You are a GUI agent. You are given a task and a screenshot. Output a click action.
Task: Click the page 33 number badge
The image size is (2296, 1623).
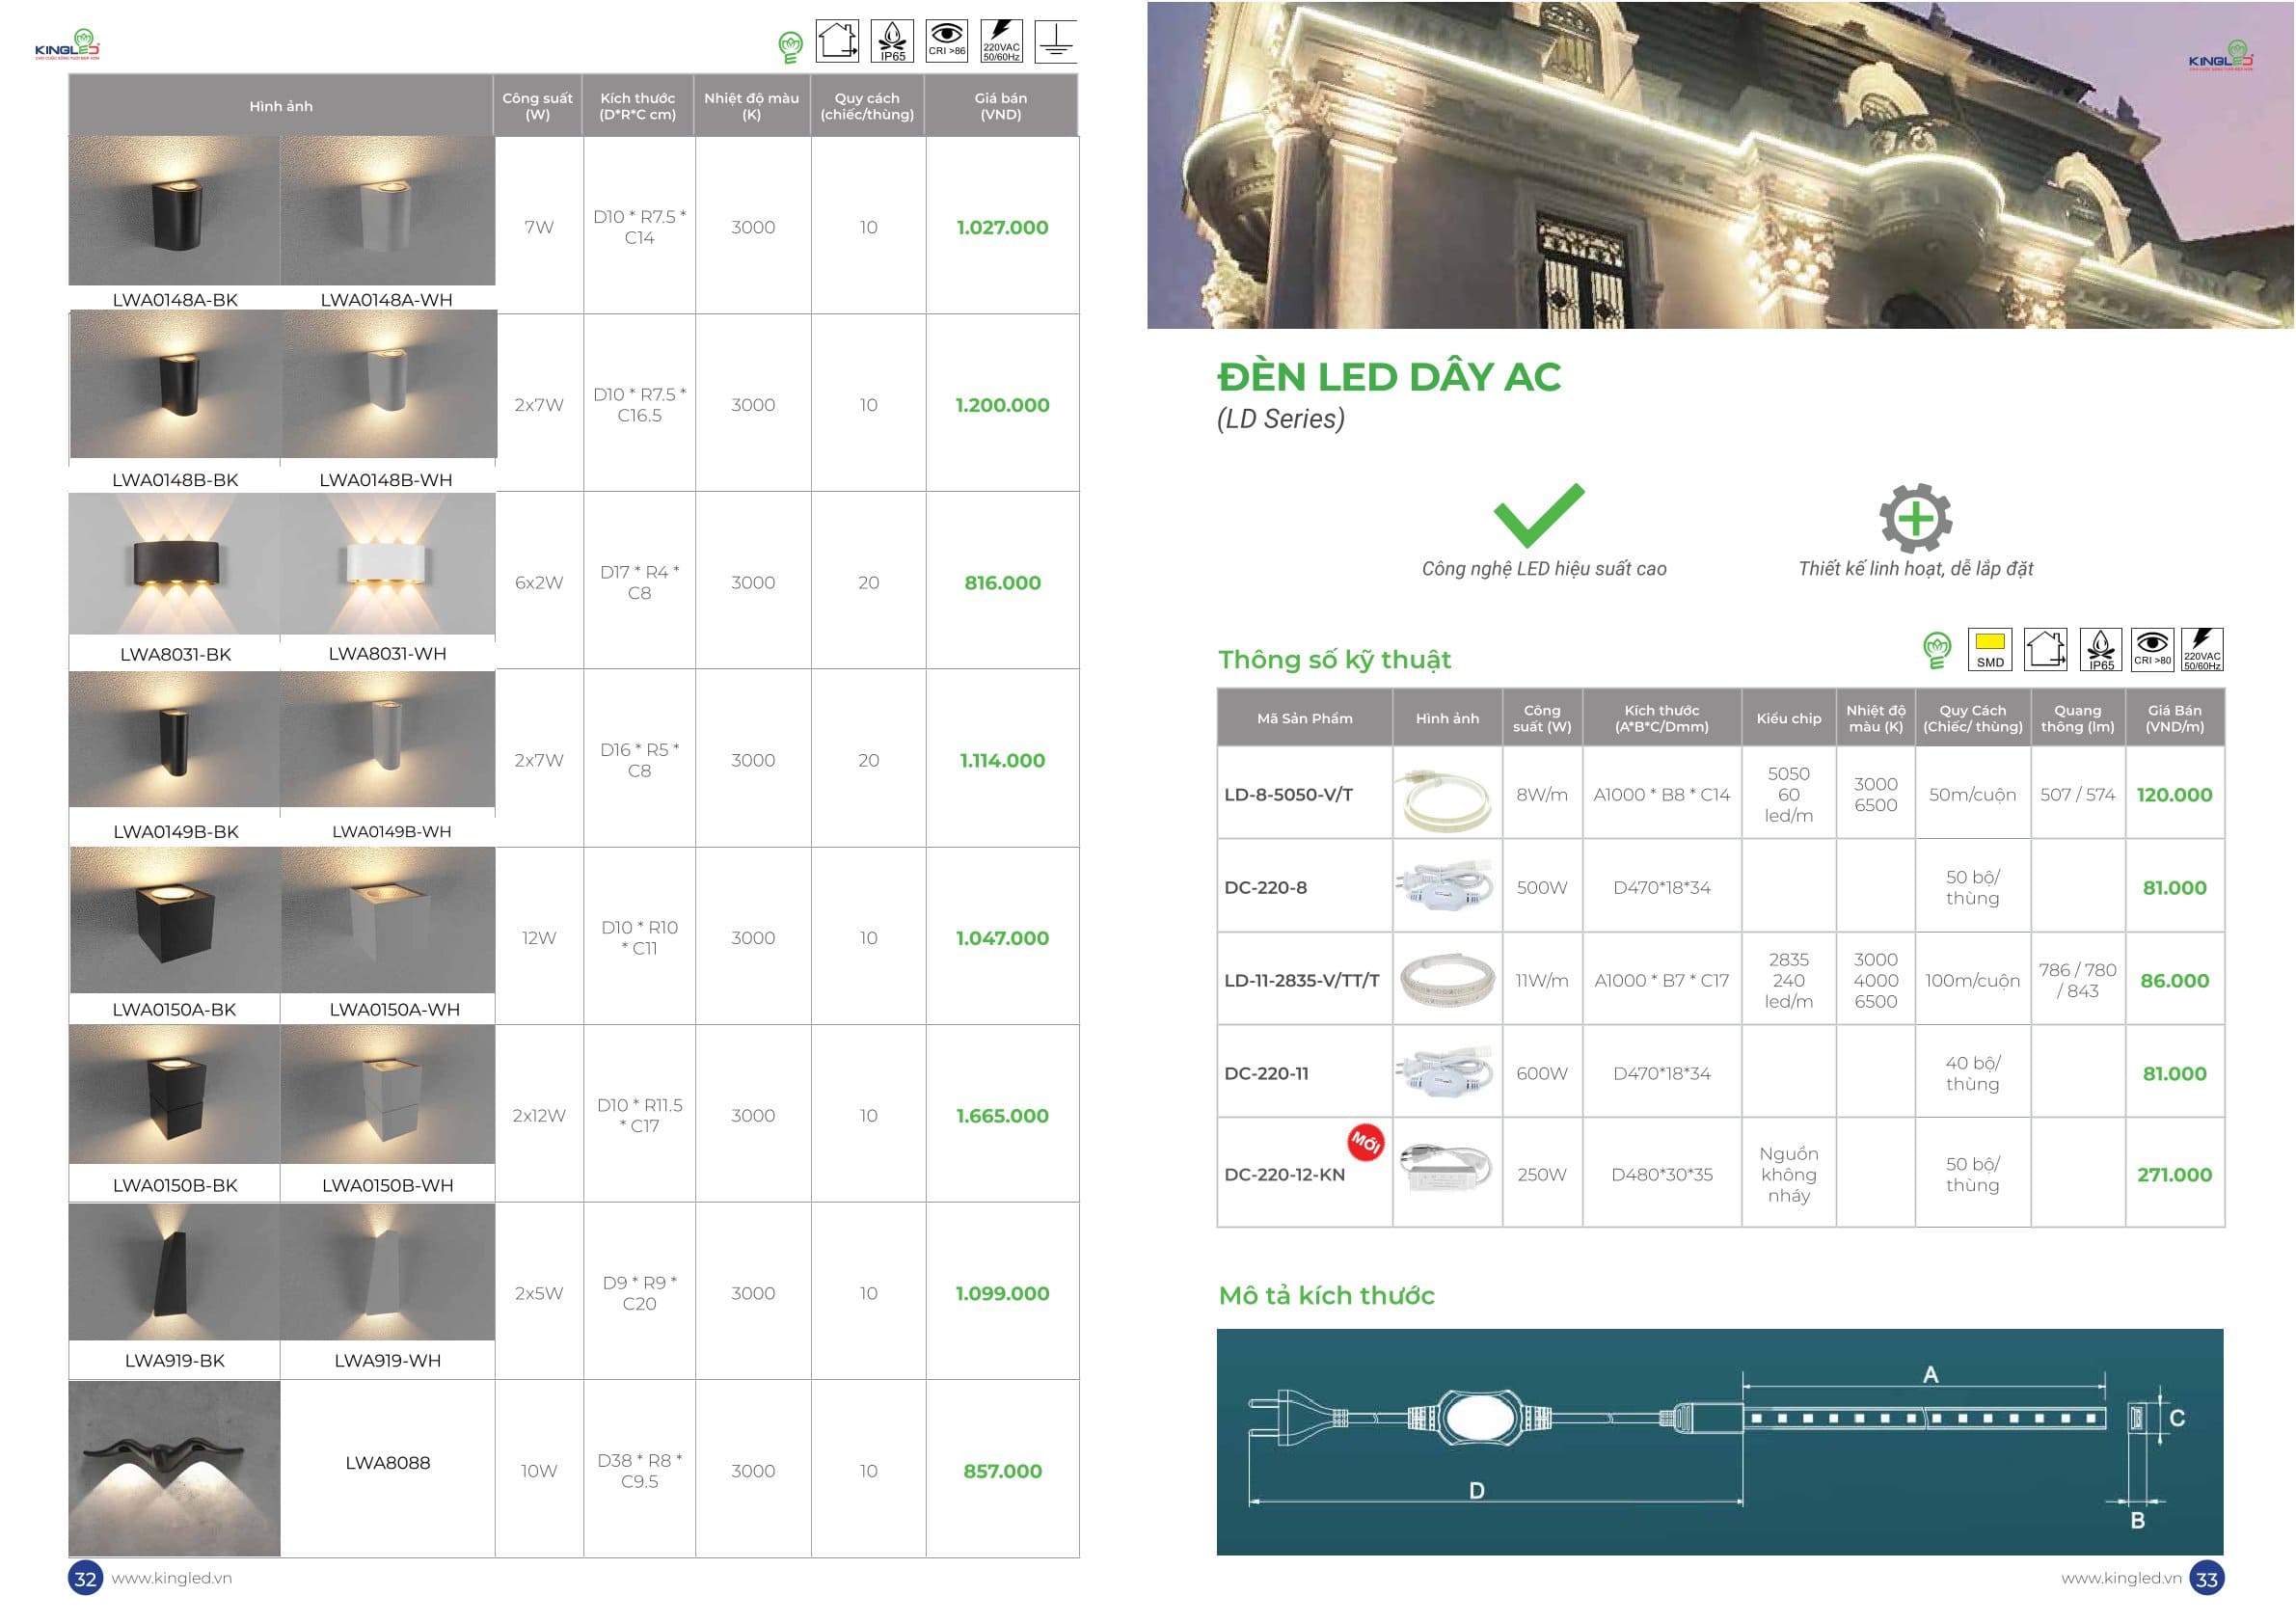pyautogui.click(x=2206, y=1579)
